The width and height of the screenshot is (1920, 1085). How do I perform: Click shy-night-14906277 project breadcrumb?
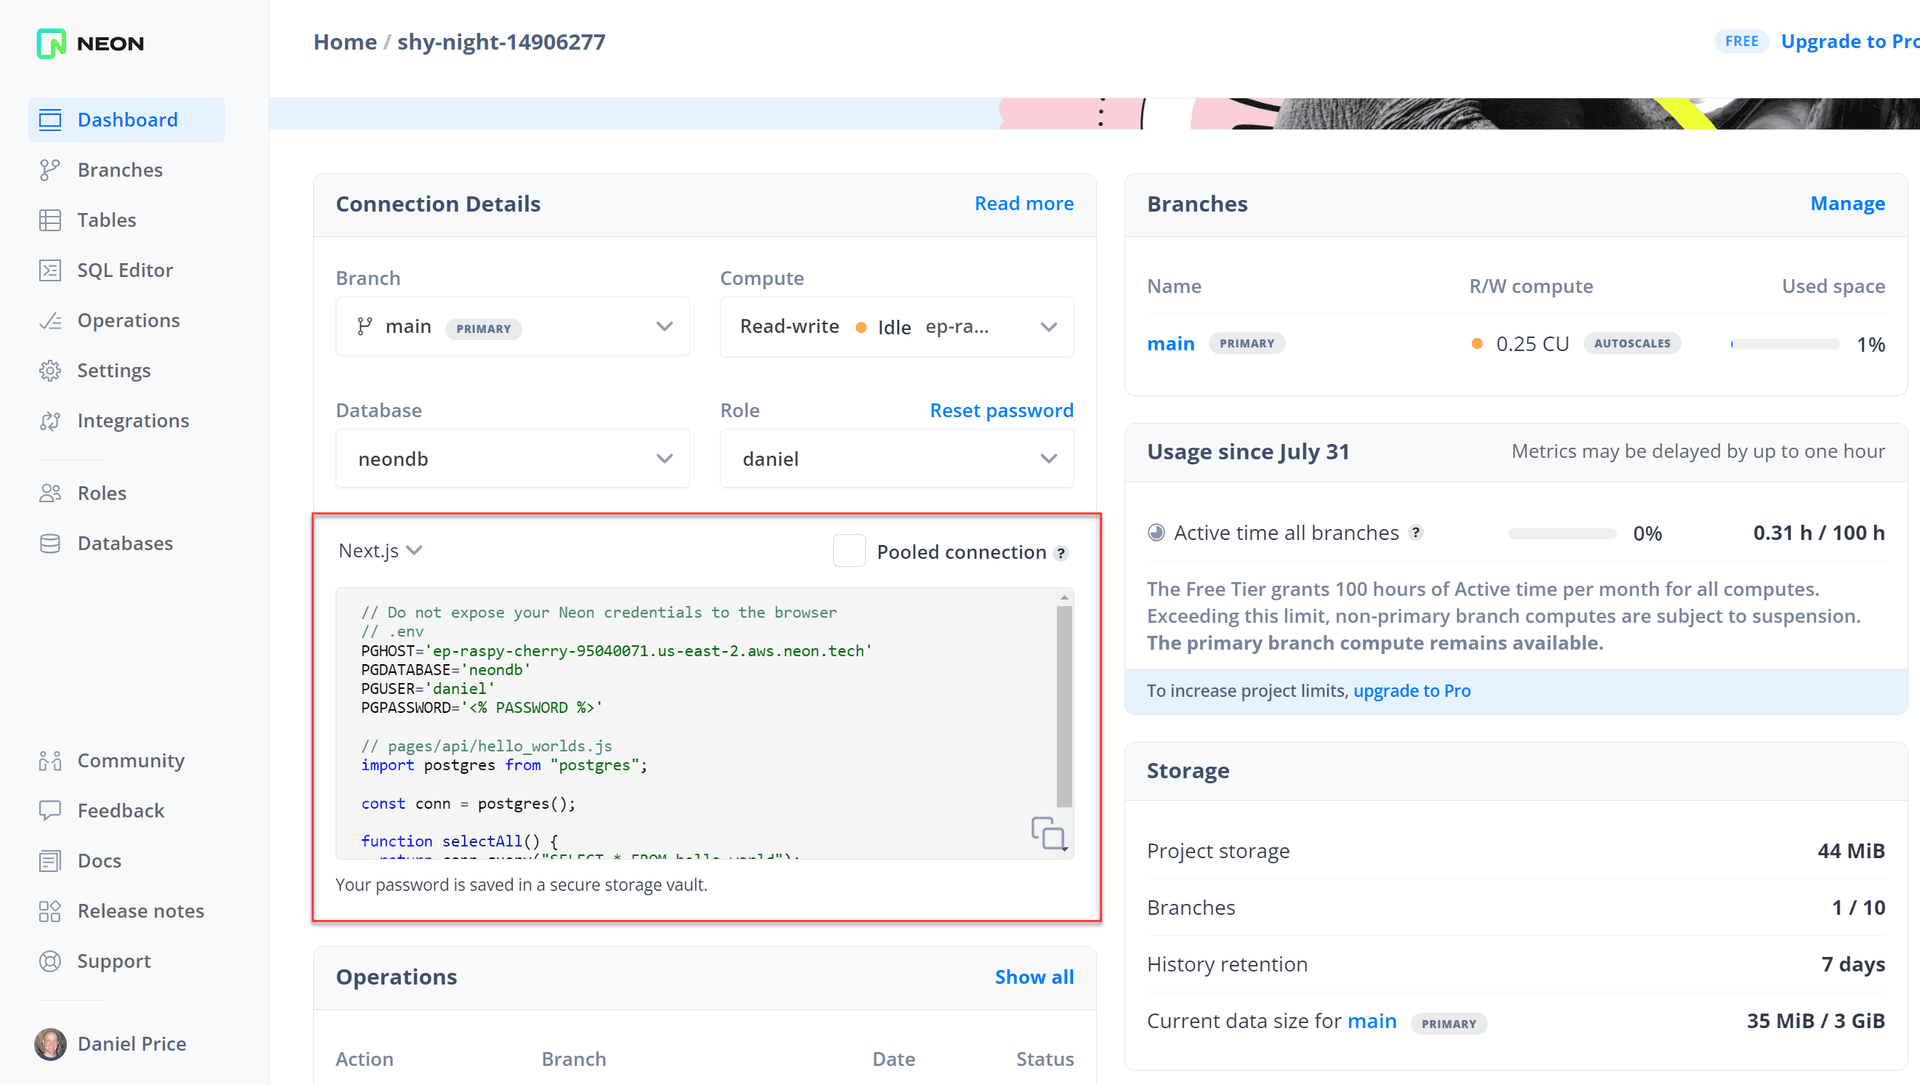pyautogui.click(x=501, y=42)
